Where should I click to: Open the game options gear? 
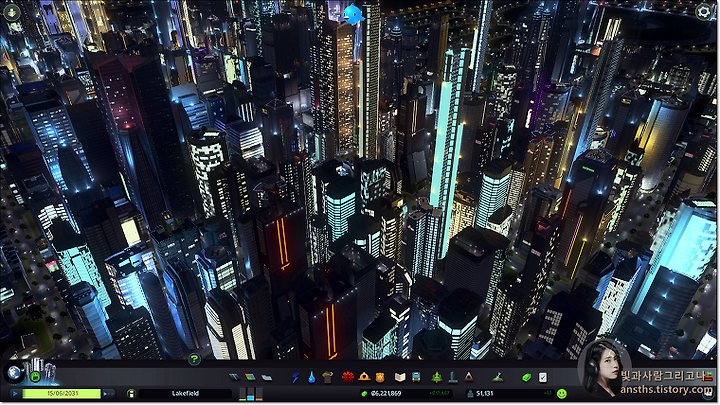click(x=703, y=12)
